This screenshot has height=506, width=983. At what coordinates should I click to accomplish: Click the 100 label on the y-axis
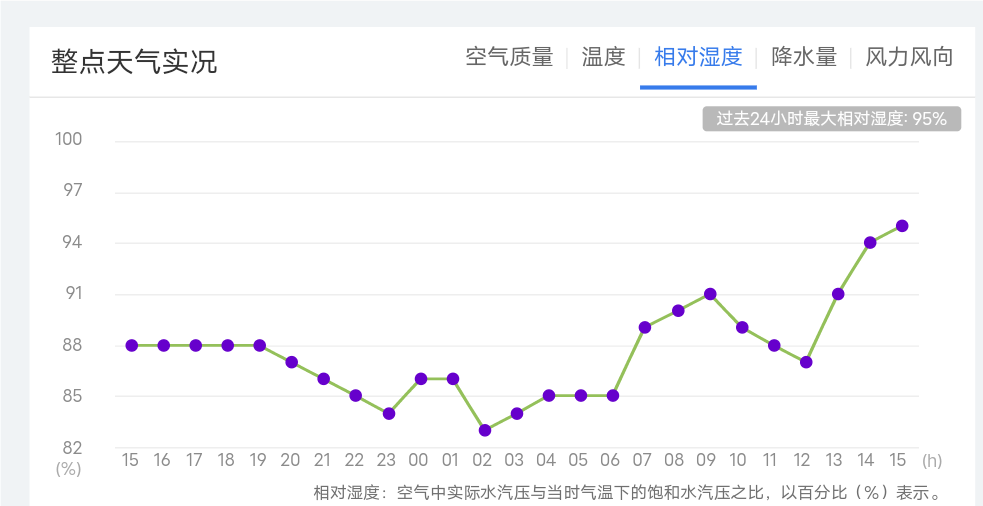pyautogui.click(x=69, y=139)
